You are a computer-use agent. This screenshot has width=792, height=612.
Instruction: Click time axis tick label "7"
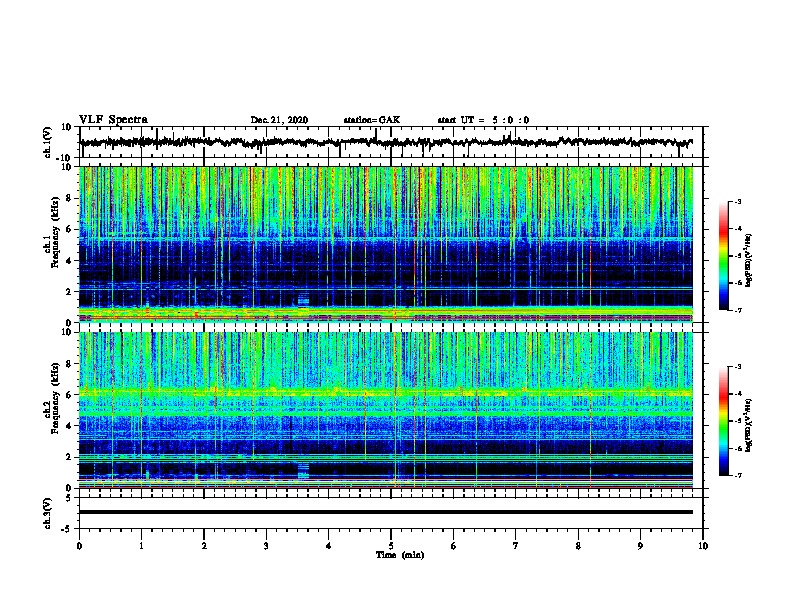click(x=516, y=546)
